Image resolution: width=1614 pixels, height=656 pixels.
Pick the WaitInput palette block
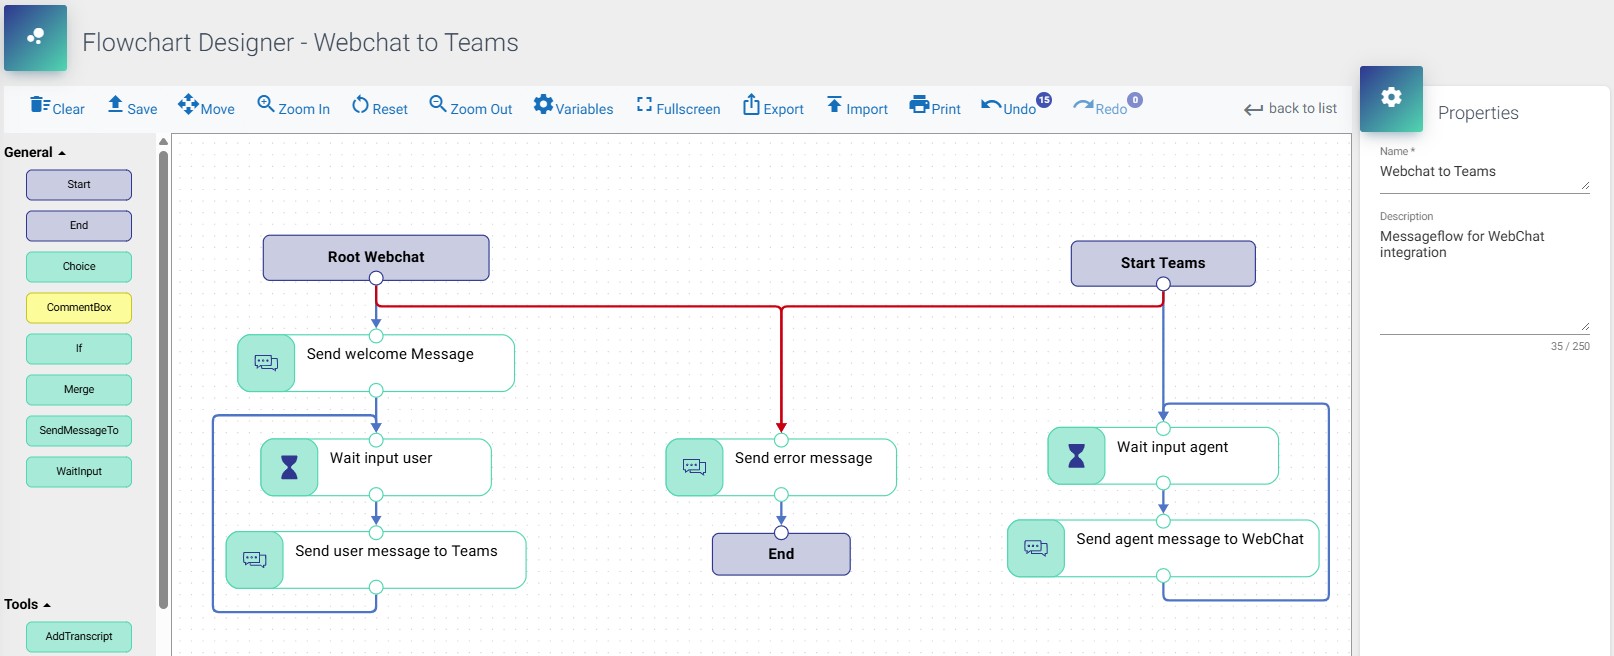click(79, 472)
